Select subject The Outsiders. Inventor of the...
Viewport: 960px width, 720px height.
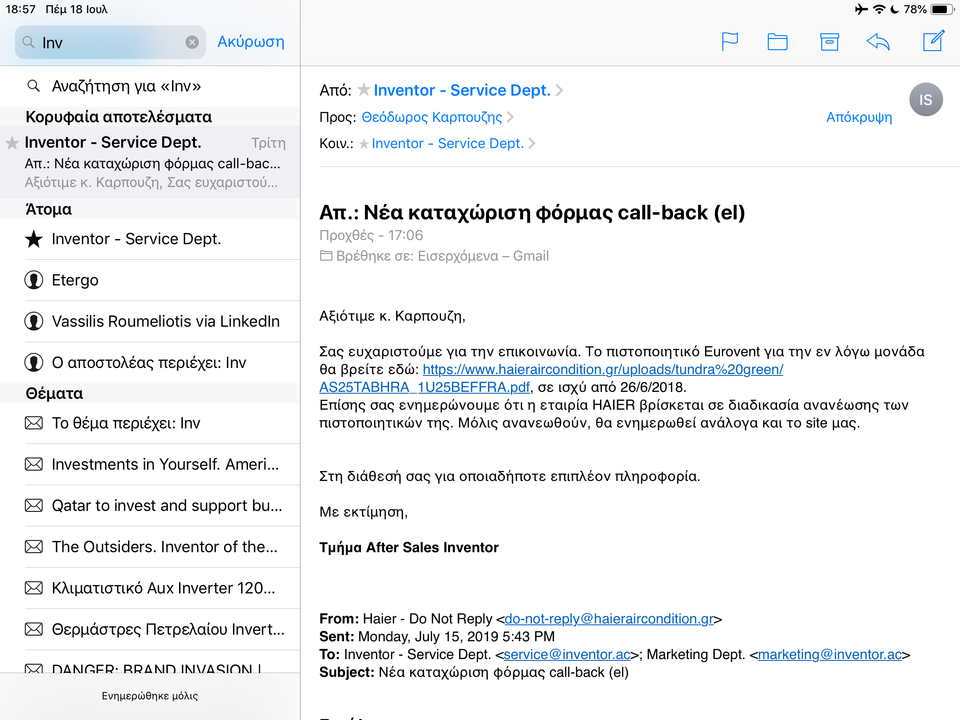[150, 546]
